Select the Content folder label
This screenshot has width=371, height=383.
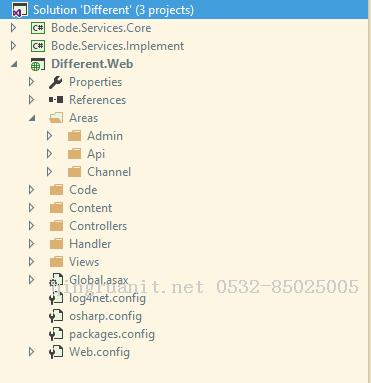click(x=91, y=208)
